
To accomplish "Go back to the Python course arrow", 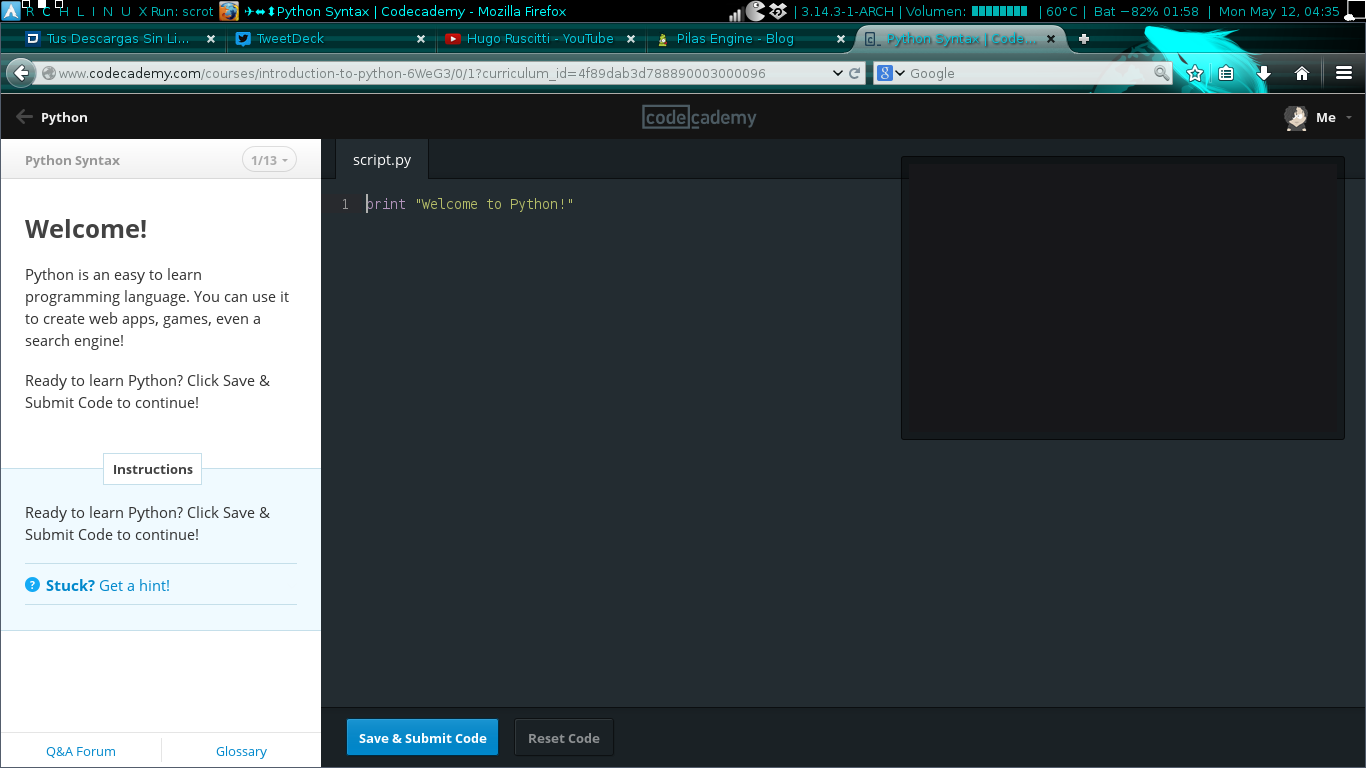I will pyautogui.click(x=24, y=117).
